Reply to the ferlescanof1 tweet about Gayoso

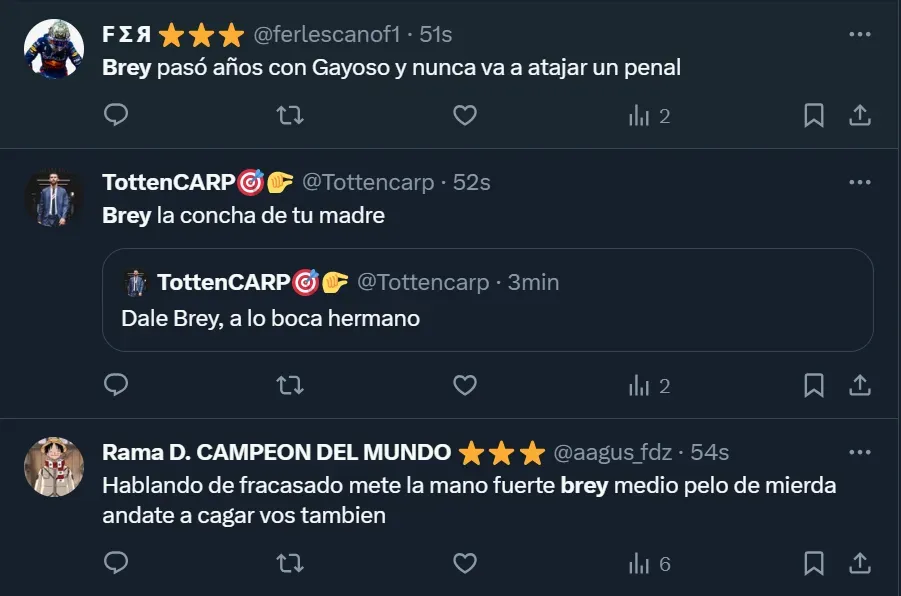point(116,116)
